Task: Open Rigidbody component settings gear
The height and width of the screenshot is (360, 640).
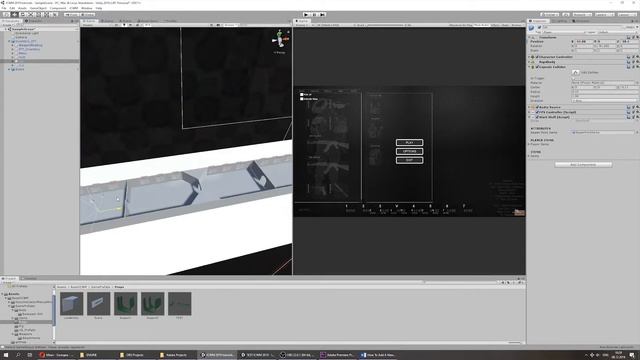Action: point(637,62)
